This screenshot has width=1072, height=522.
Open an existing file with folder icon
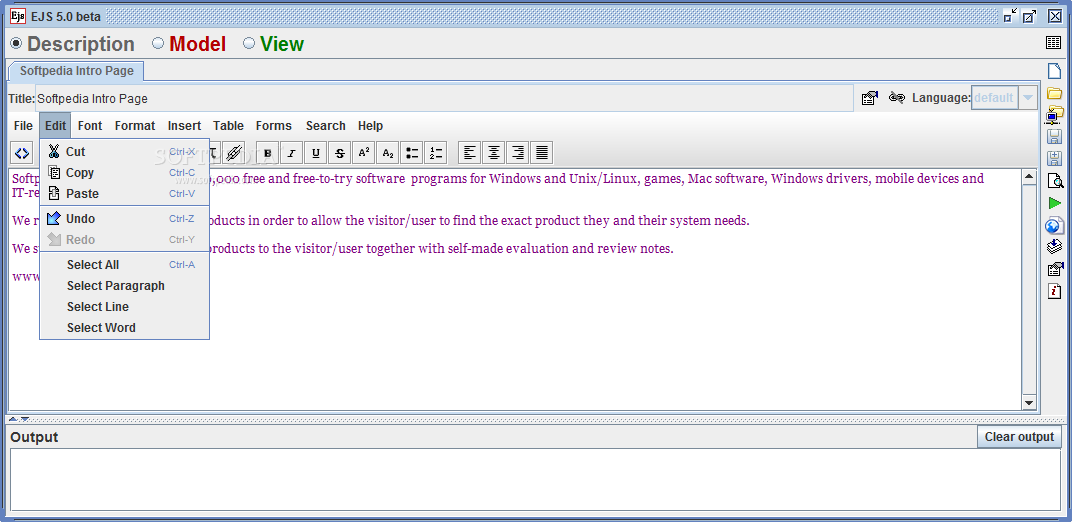(1055, 93)
